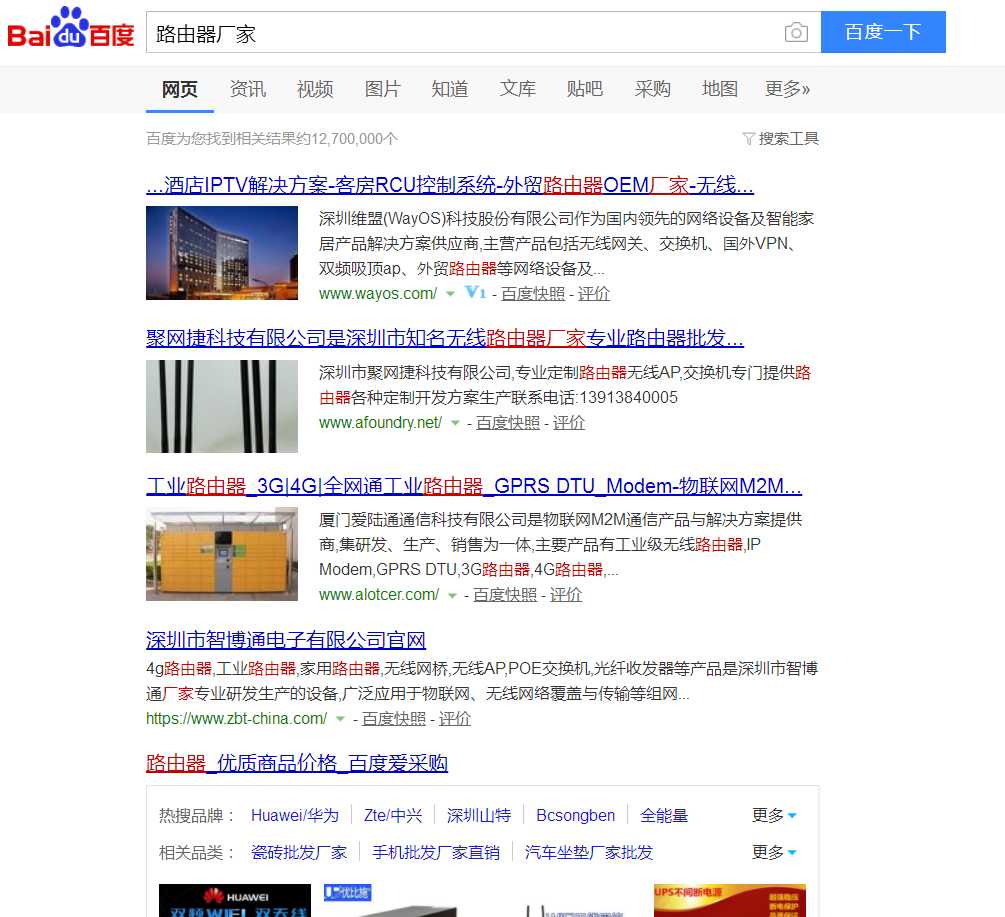Open the 图片 tab

coord(383,89)
